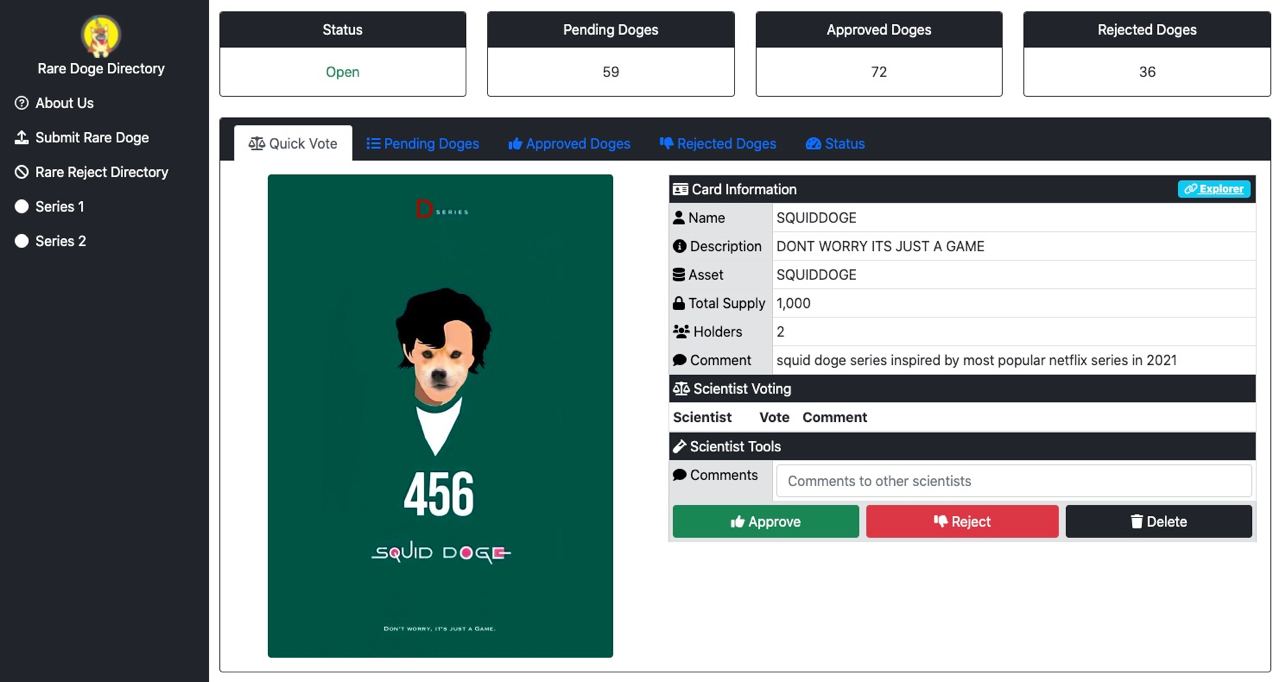Click the pencil icon beside Scientist Tools
The image size is (1280, 682).
(680, 446)
